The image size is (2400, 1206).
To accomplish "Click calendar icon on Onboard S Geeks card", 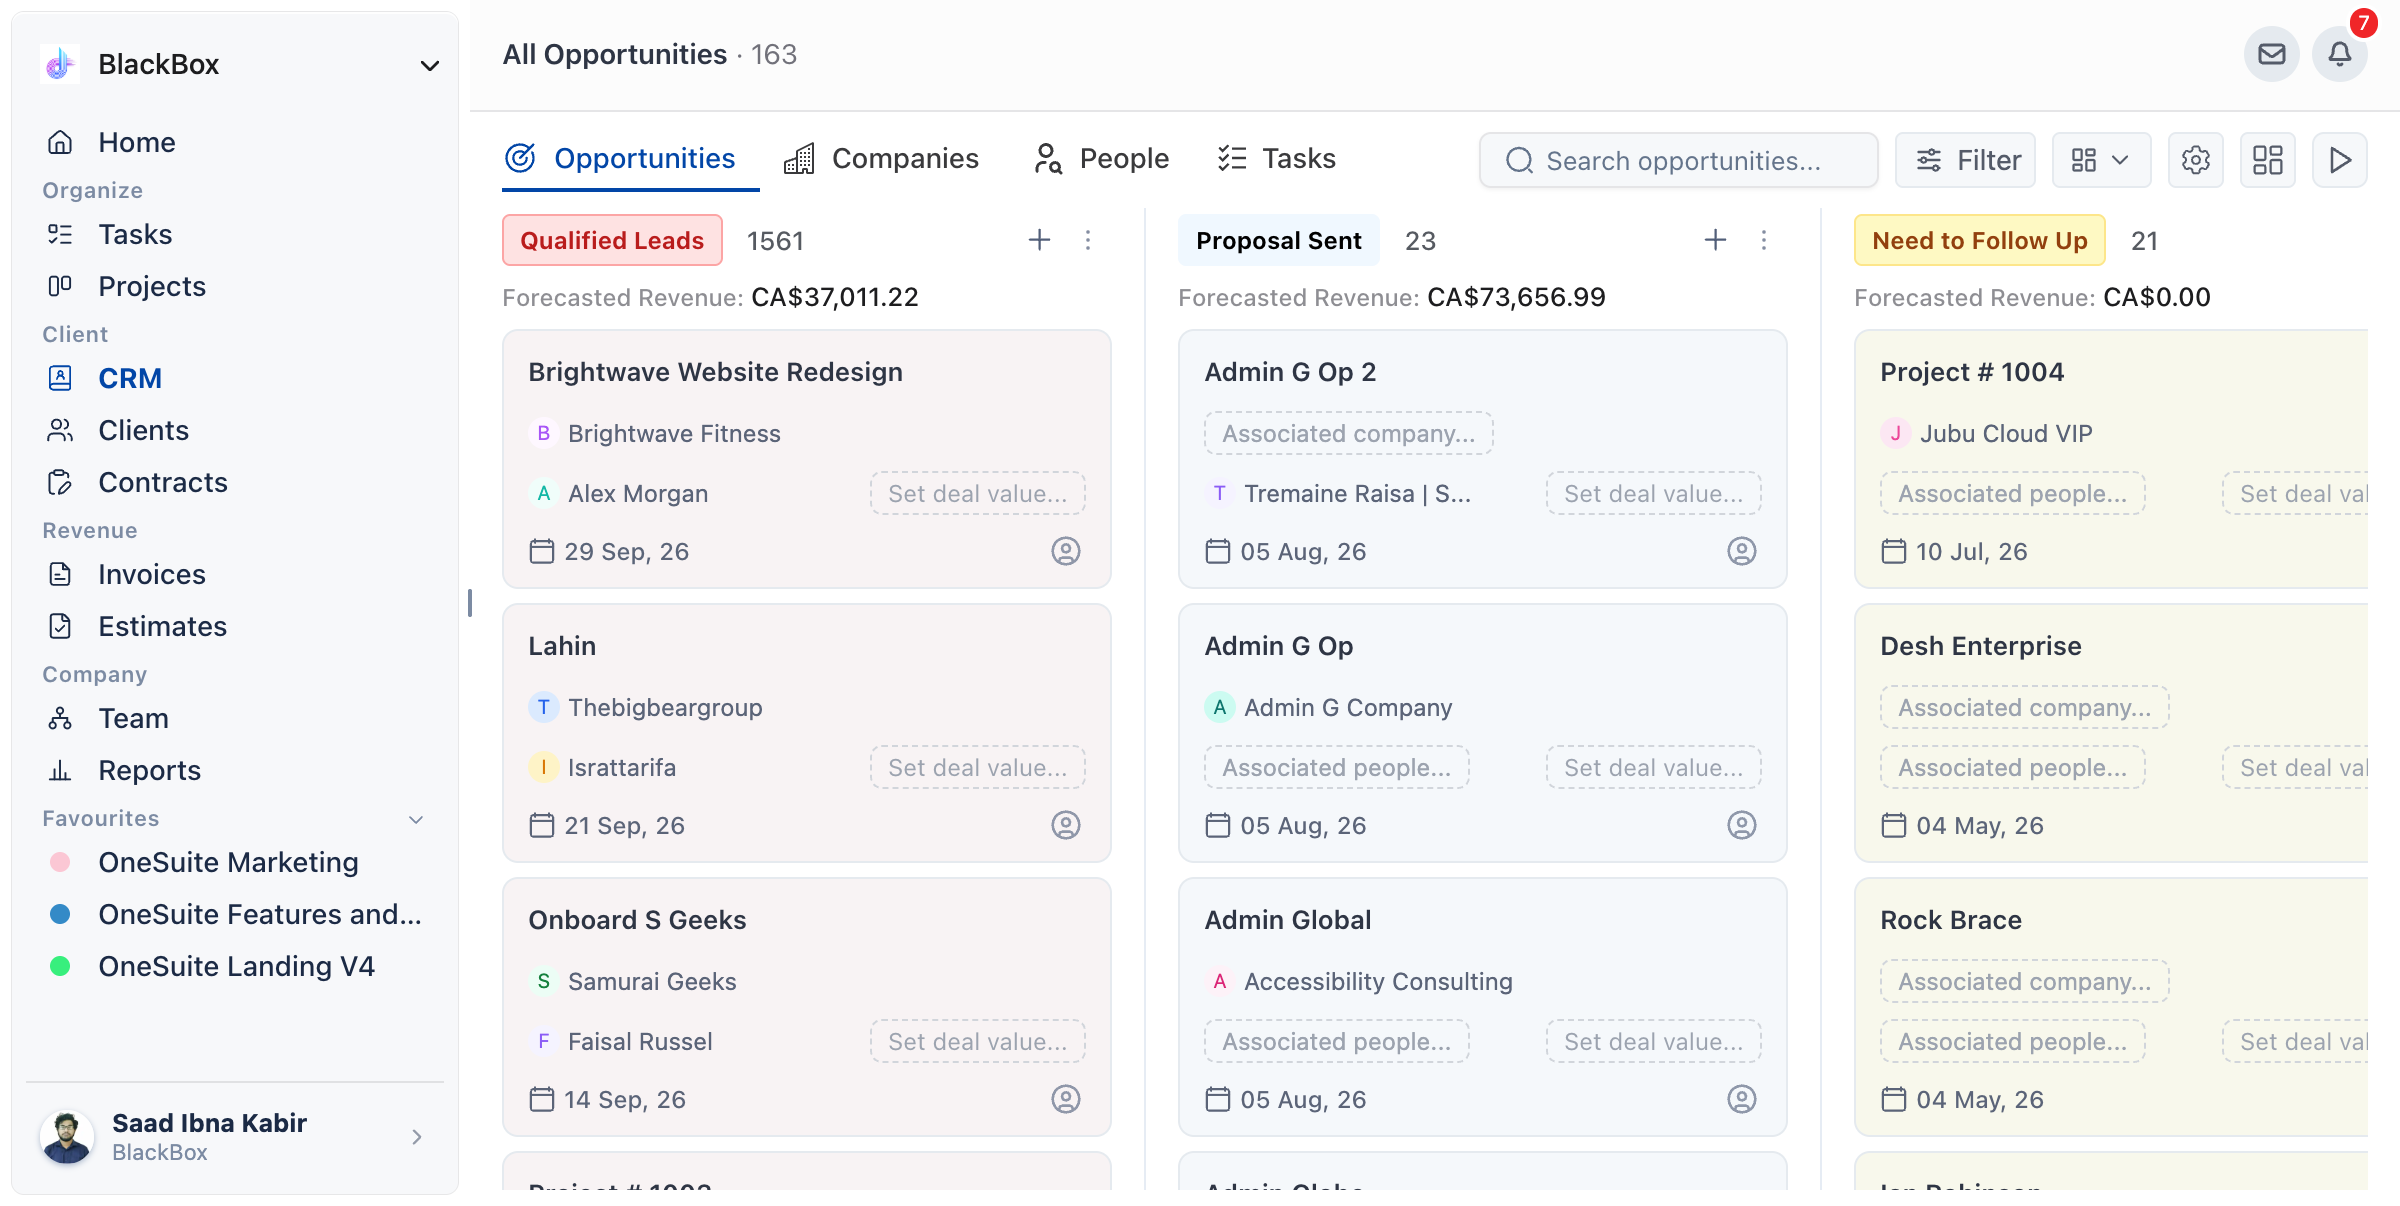I will tap(541, 1099).
